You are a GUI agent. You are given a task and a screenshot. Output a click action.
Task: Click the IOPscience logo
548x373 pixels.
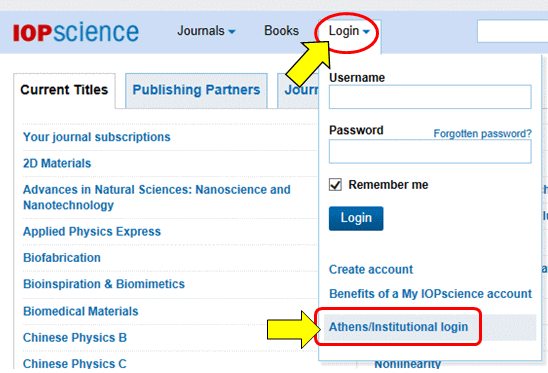tap(76, 33)
